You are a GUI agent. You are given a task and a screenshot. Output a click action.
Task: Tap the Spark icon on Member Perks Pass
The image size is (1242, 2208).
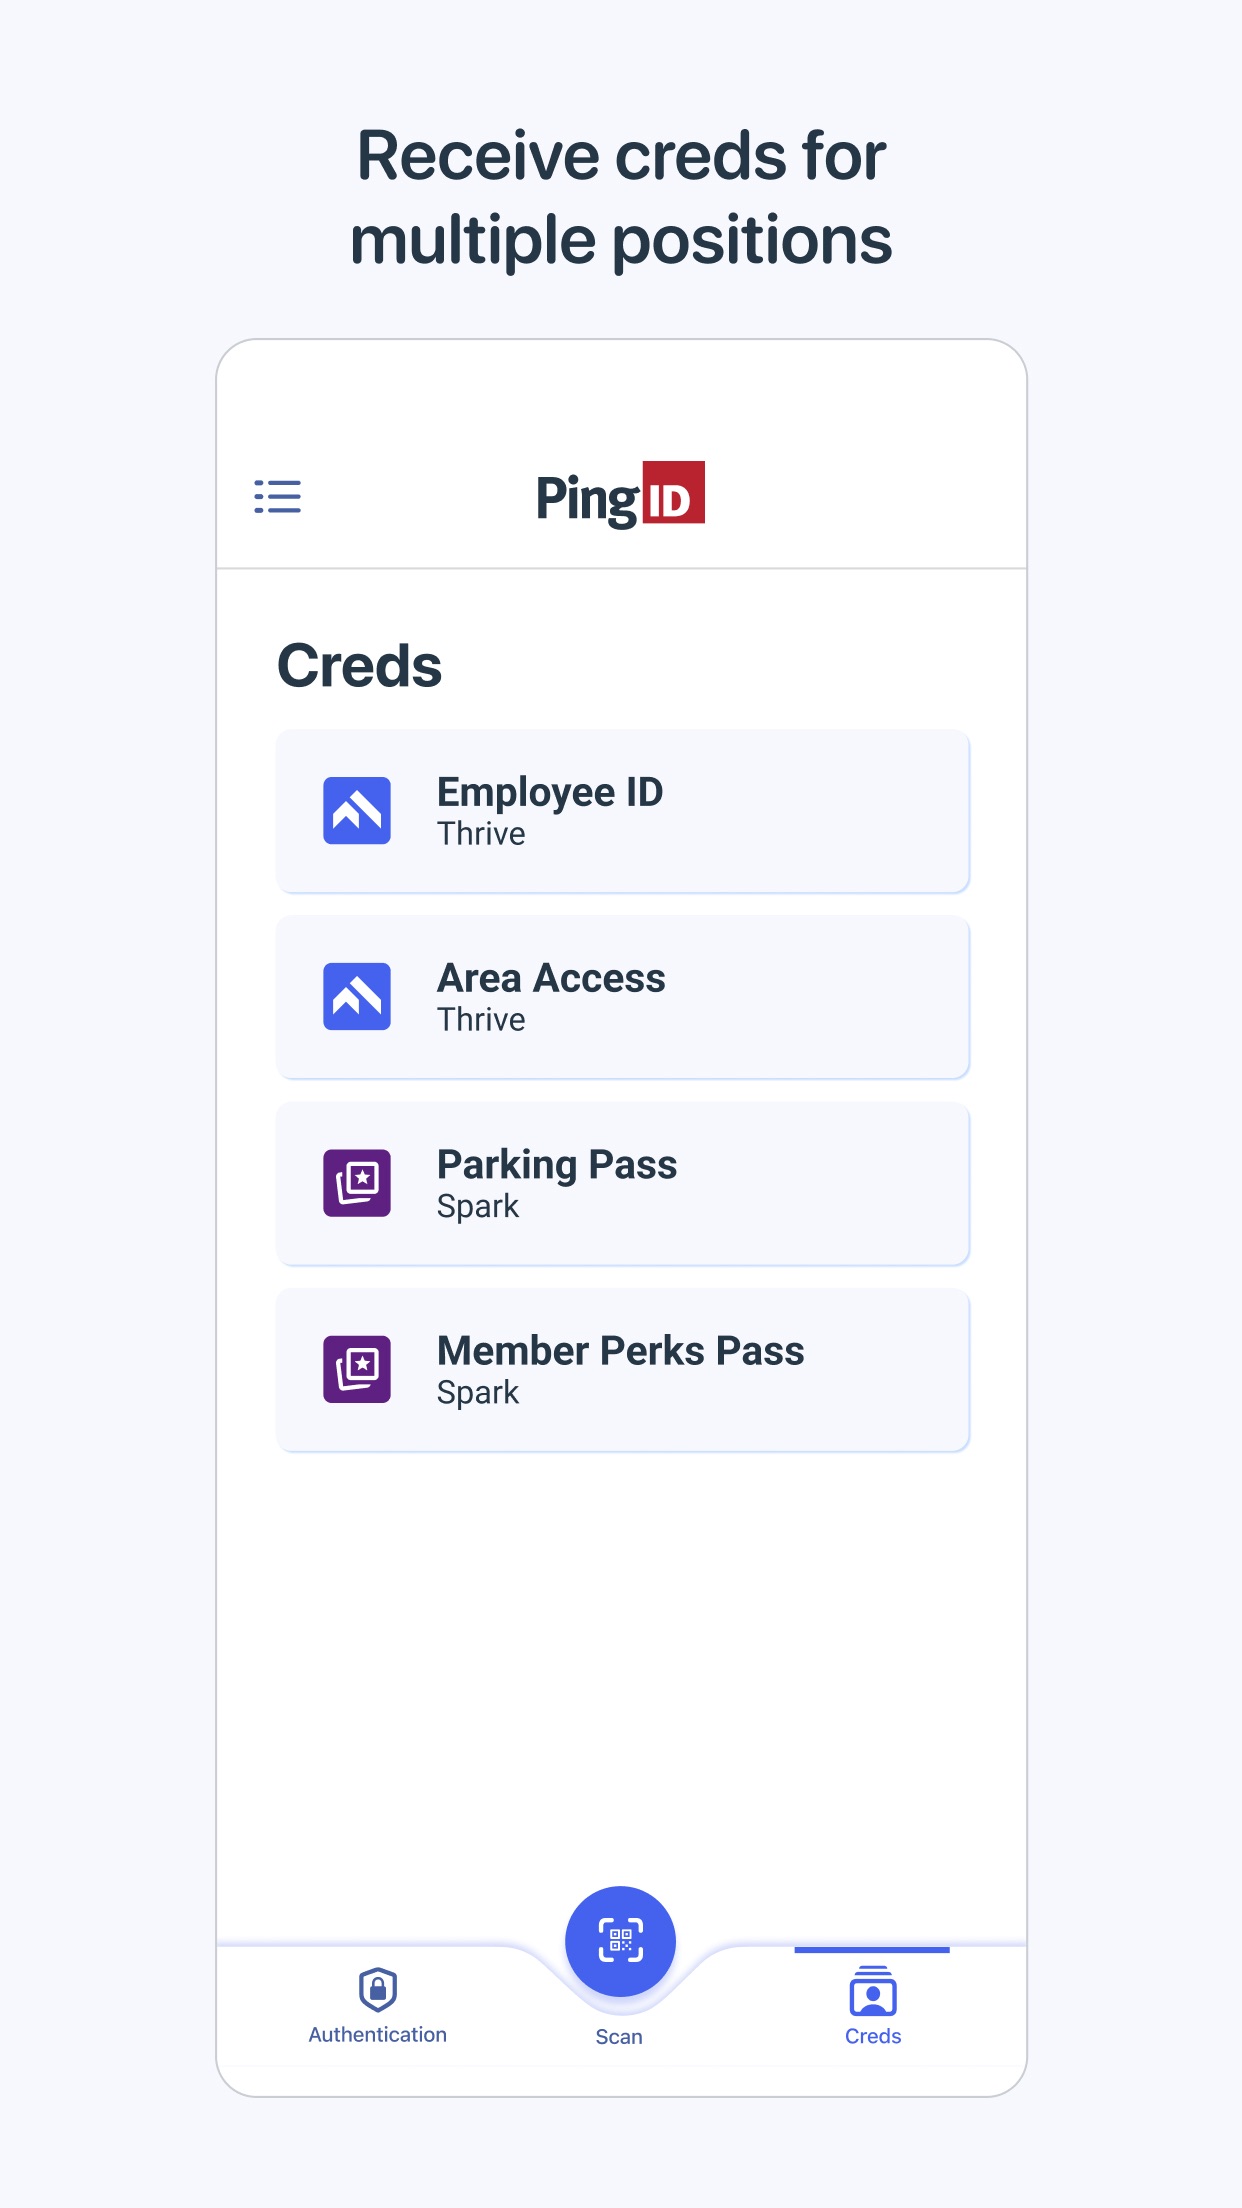point(357,1369)
